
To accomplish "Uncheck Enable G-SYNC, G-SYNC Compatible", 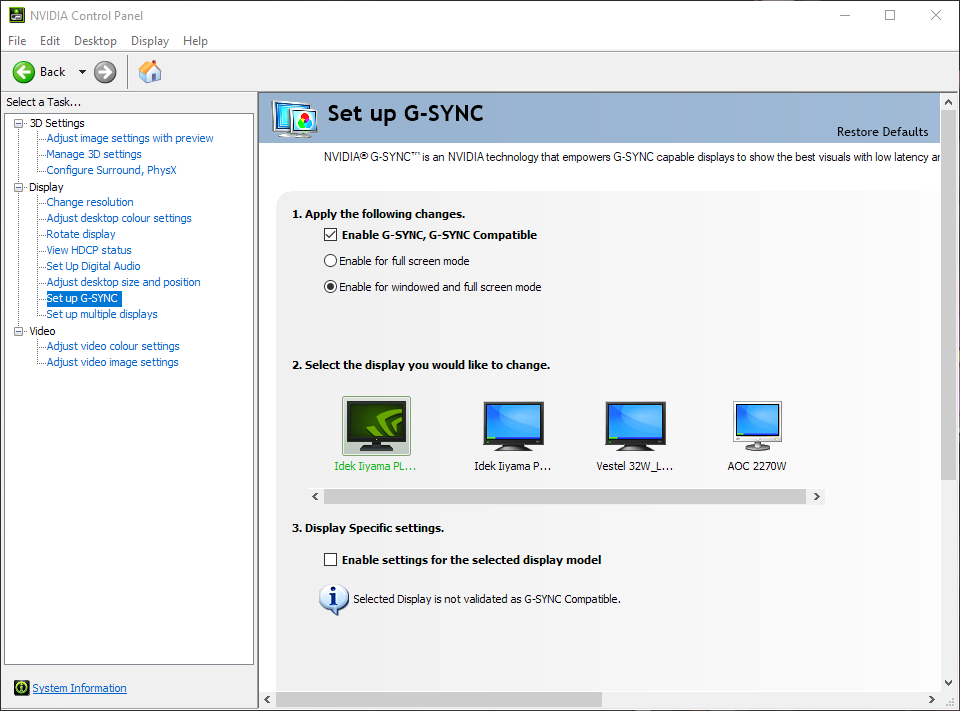I will tap(331, 235).
